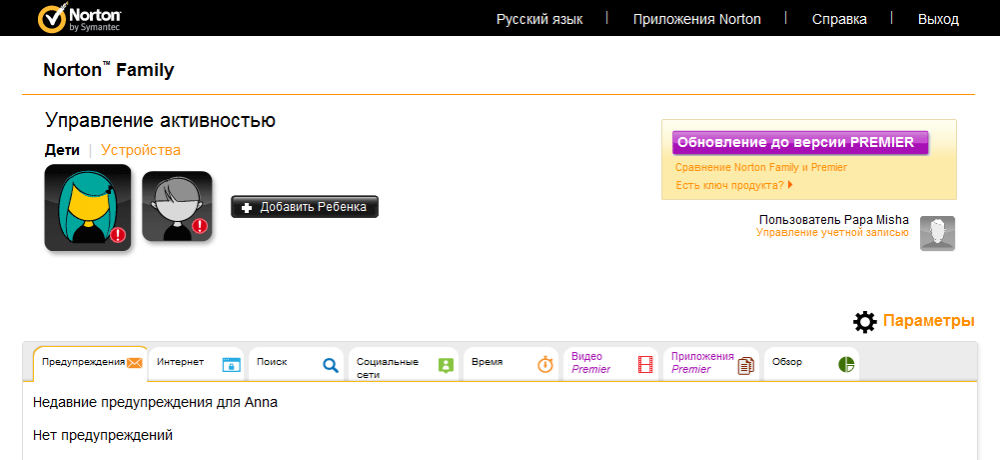
Task: Switch to the Устройства view
Action: [x=141, y=151]
